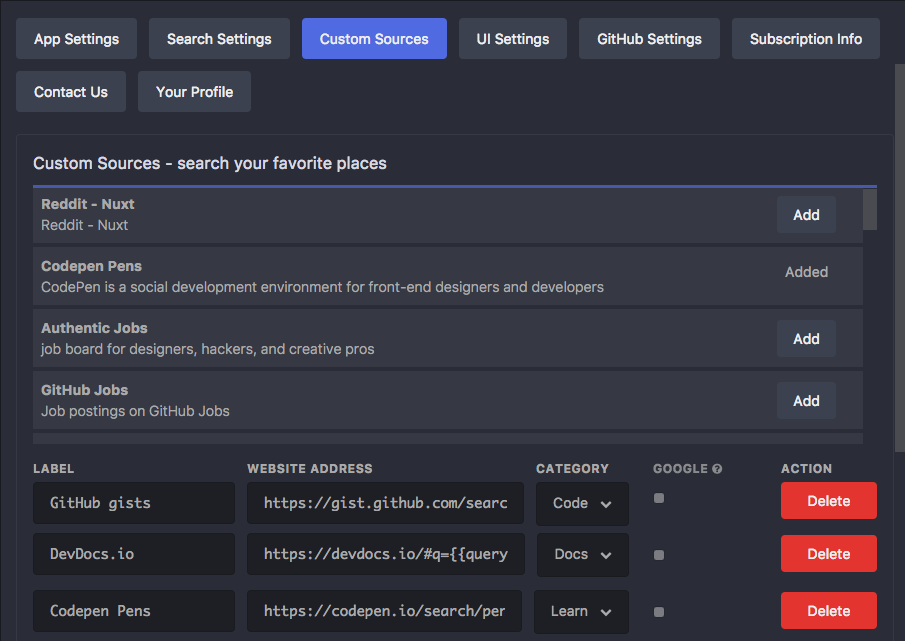Click the ACTION column header
This screenshot has width=905, height=641.
[x=806, y=468]
